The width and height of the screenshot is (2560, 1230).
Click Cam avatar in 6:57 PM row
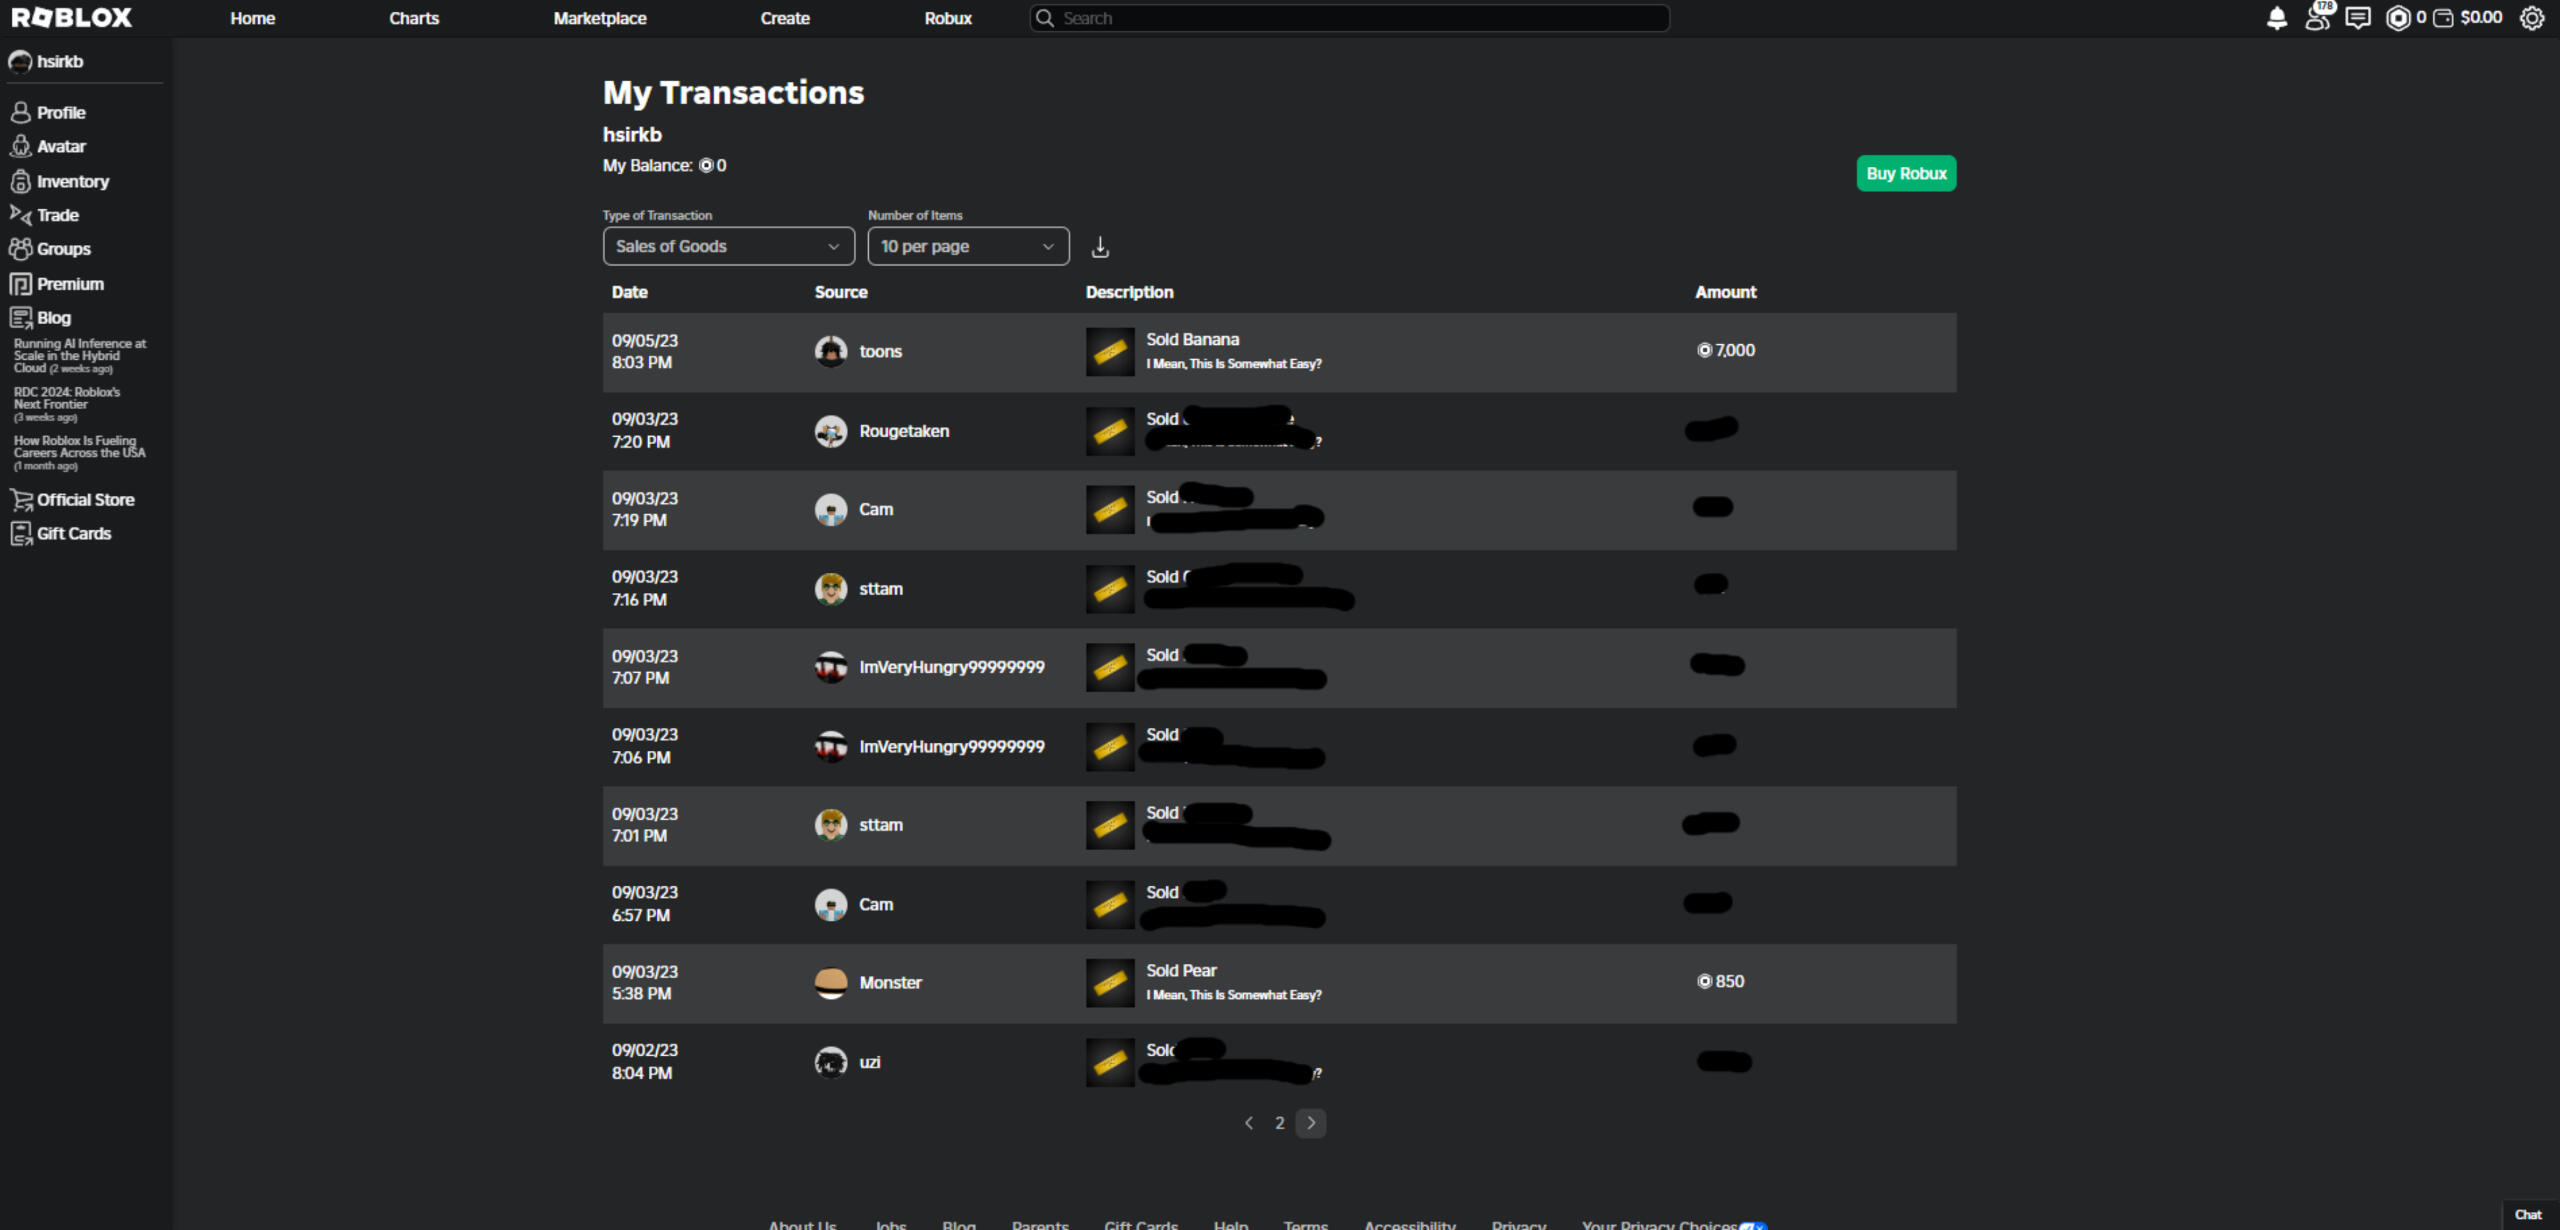[x=831, y=904]
